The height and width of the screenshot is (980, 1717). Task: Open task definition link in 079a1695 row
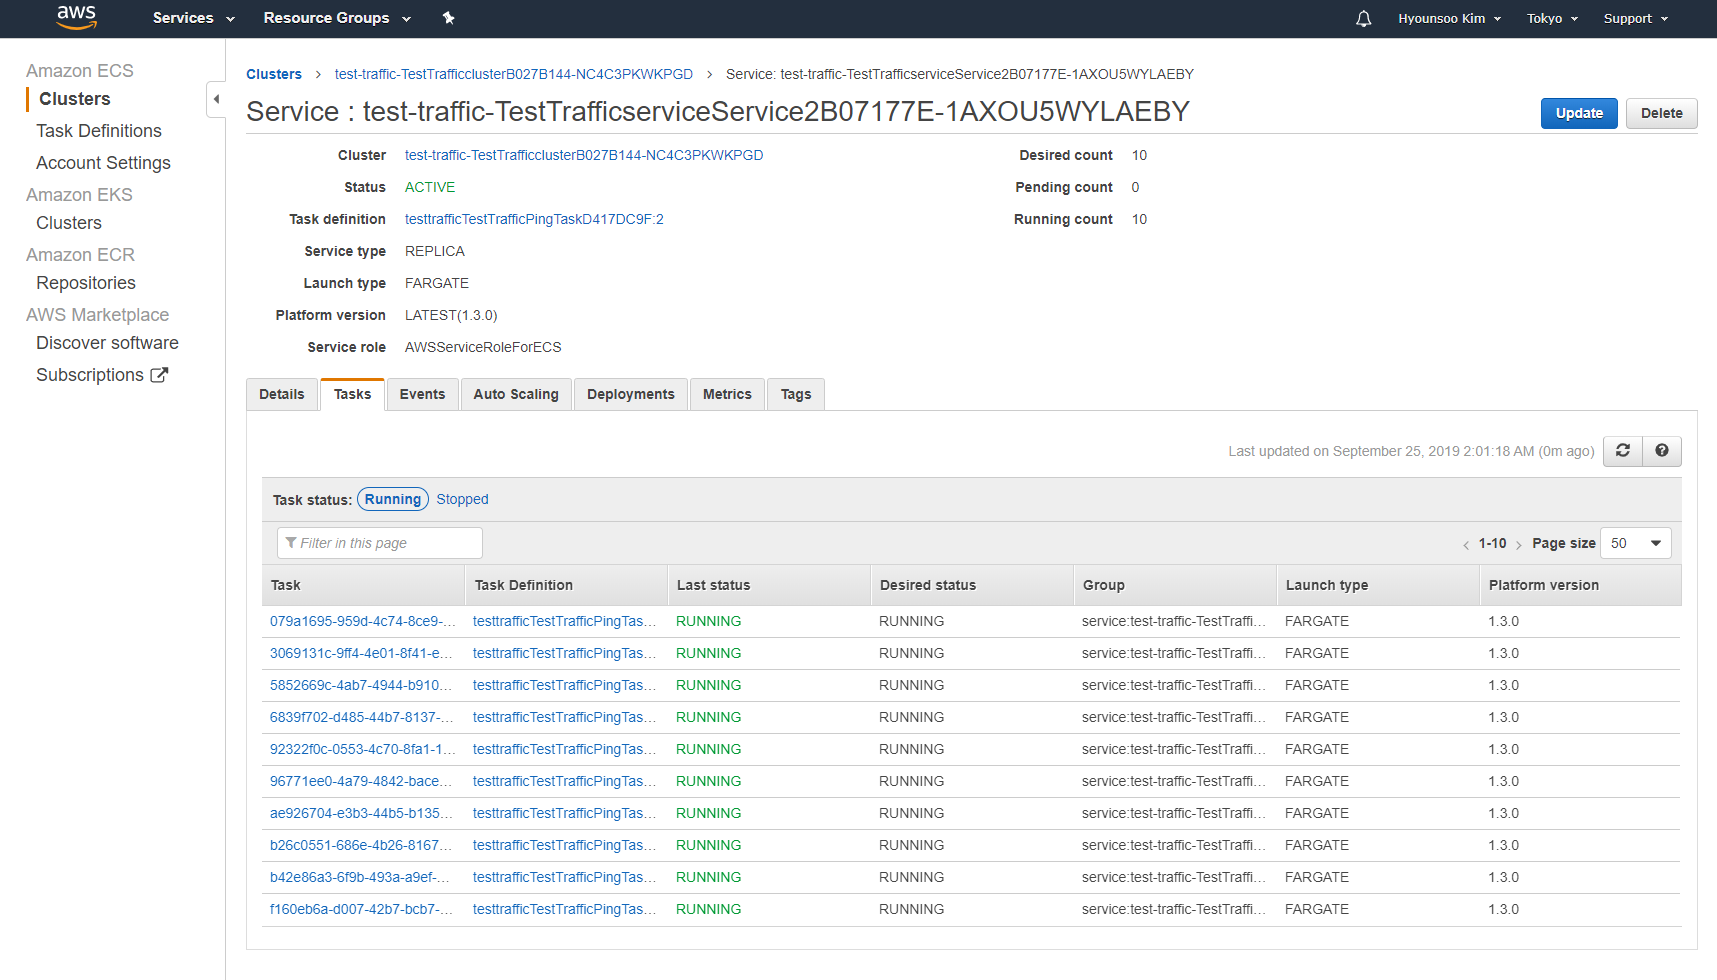(x=565, y=621)
